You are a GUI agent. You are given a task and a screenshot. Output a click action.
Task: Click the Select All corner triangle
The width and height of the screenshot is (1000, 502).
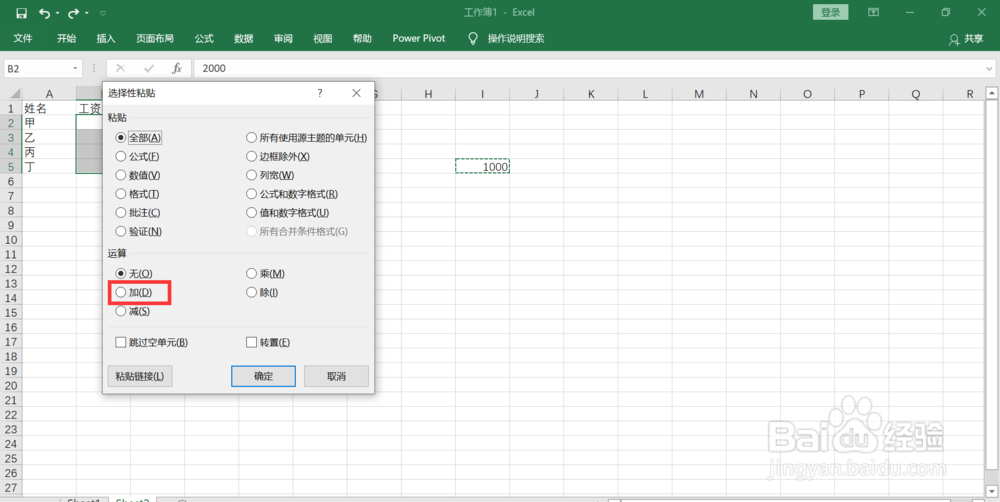click(15, 94)
